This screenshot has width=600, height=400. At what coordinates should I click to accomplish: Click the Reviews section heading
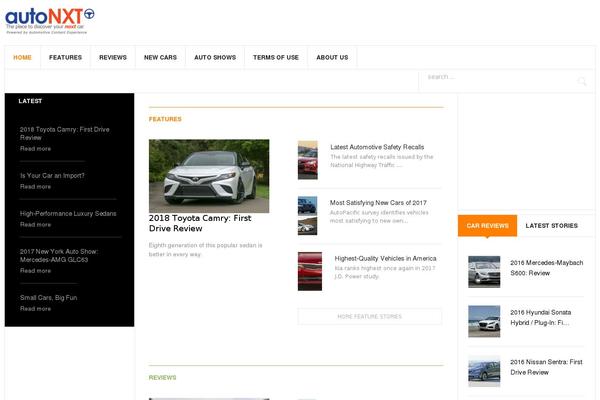point(163,377)
